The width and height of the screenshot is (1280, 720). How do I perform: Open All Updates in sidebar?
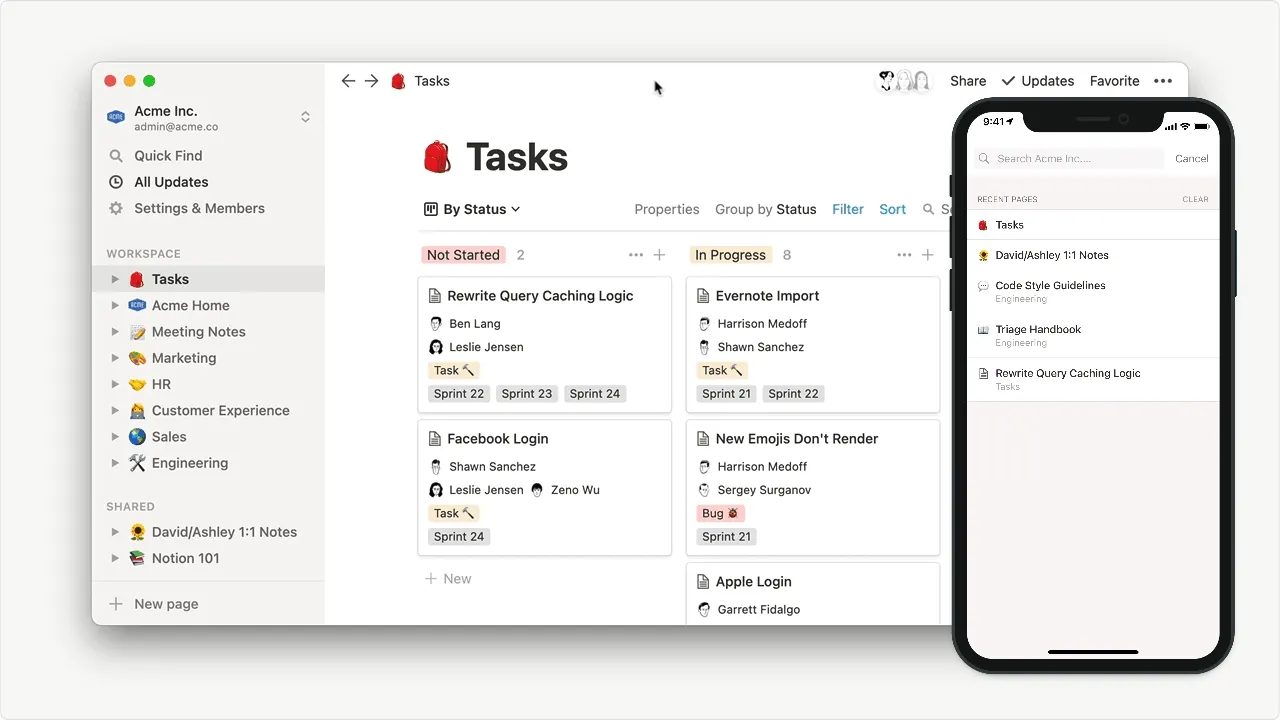coord(171,182)
